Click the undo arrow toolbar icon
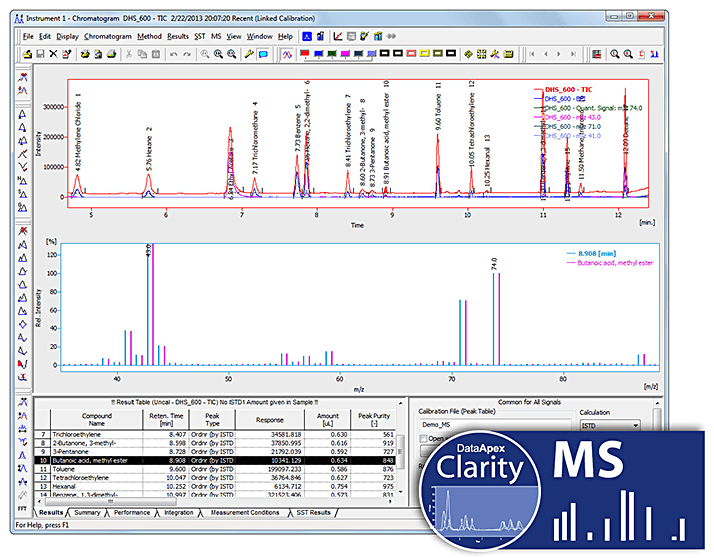This screenshot has height=558, width=714. tap(173, 53)
